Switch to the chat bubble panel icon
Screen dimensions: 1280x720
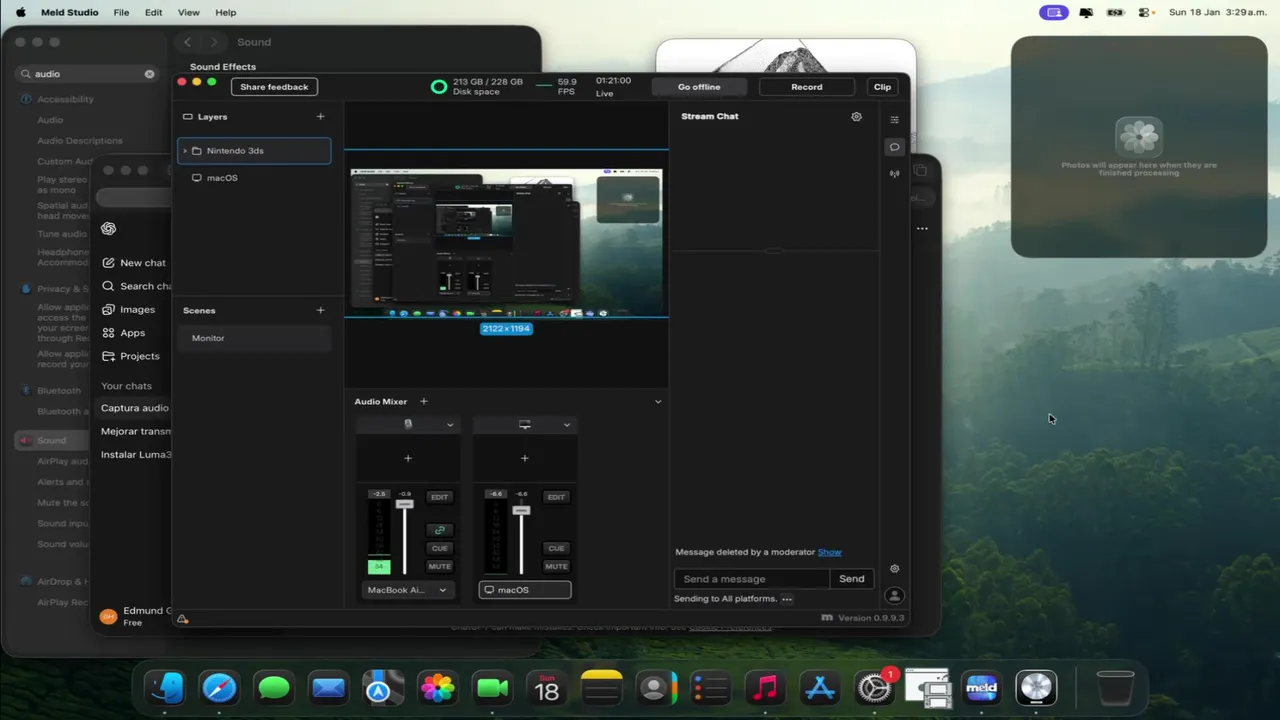(894, 147)
